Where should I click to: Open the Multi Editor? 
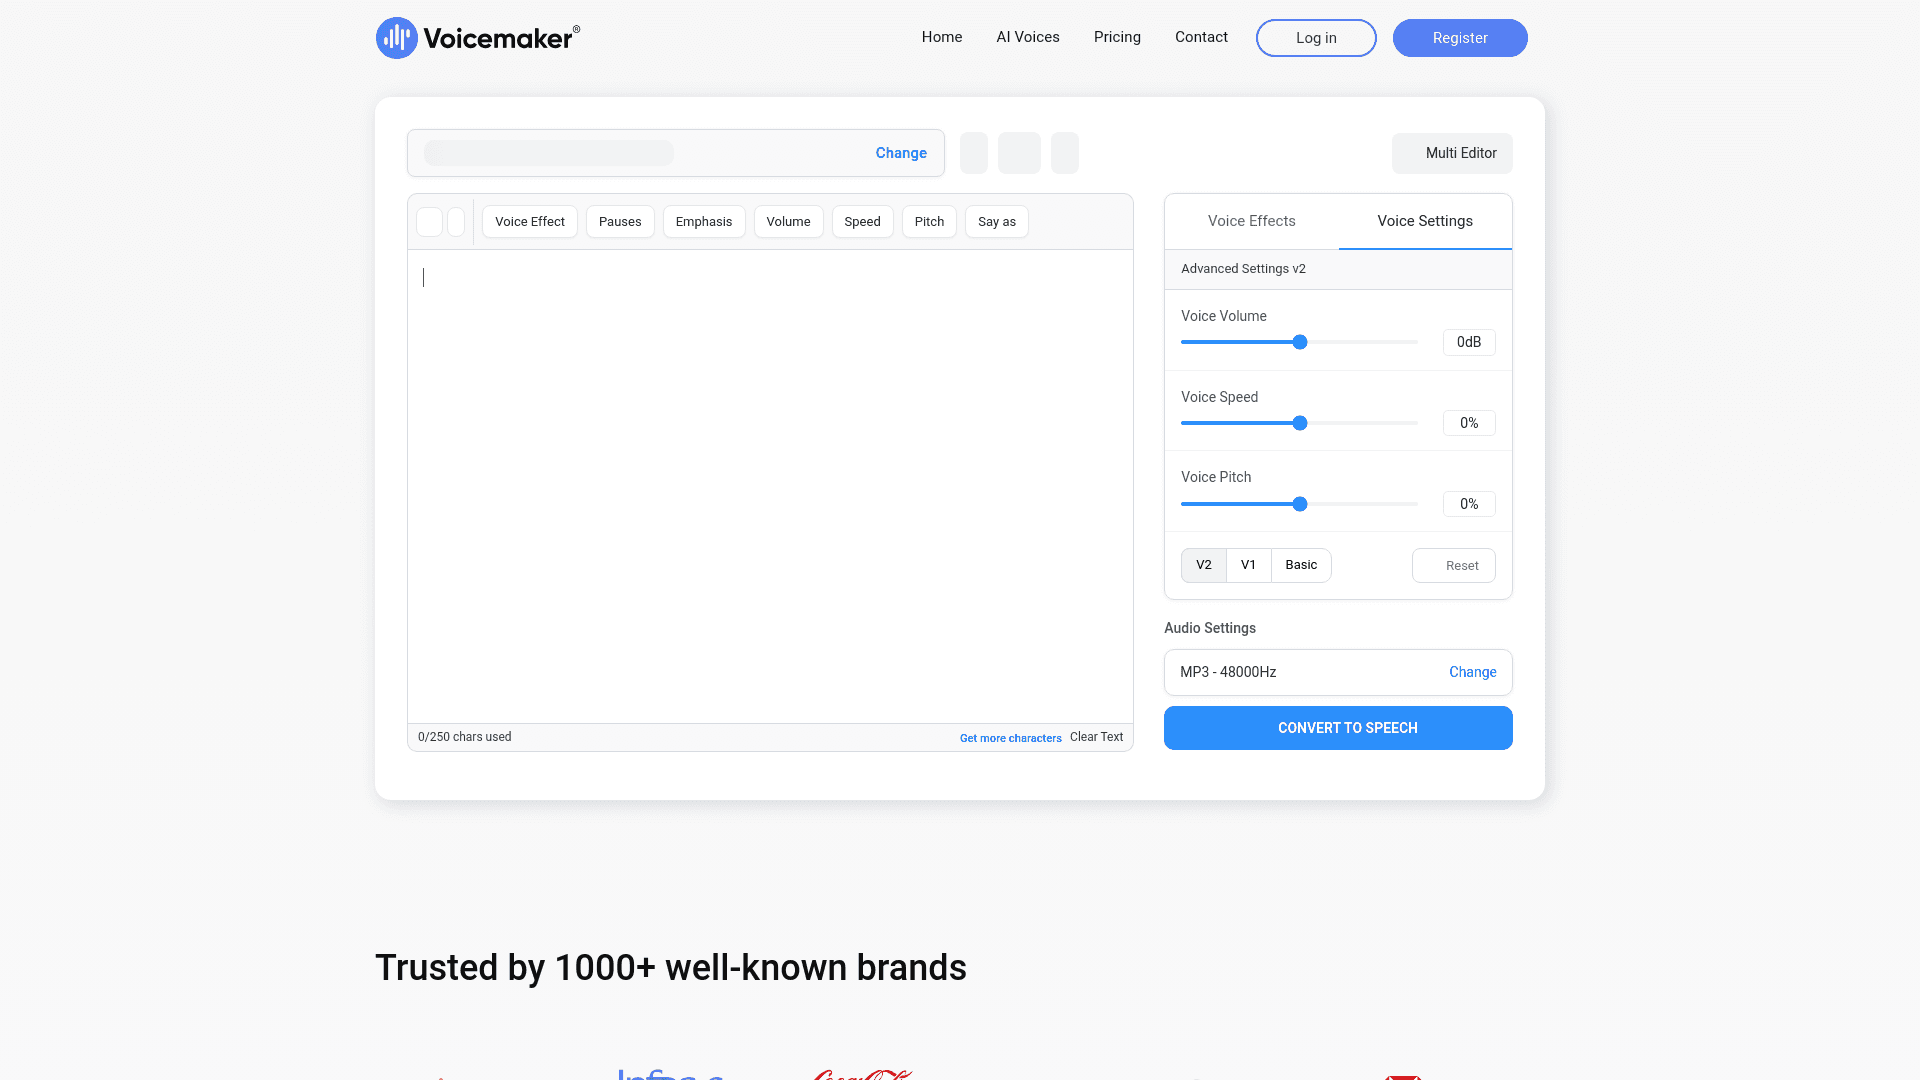[1452, 153]
